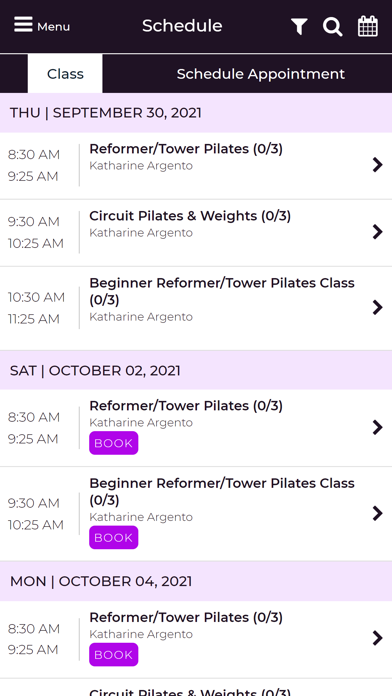The image size is (392, 696).
Task: Open Saturday 9:30 AM Beginner class arrow
Action: tap(377, 513)
